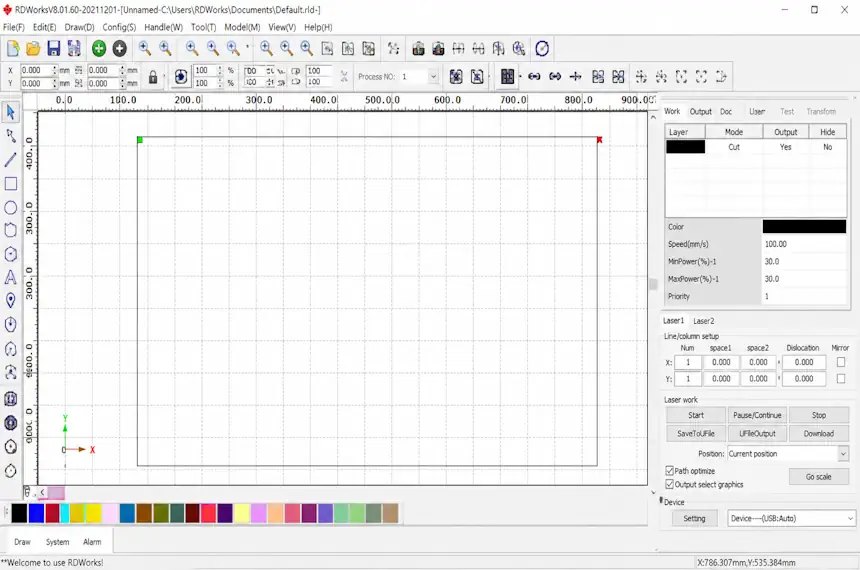Click the UFileOutput button
This screenshot has height=570, width=860.
pos(757,433)
